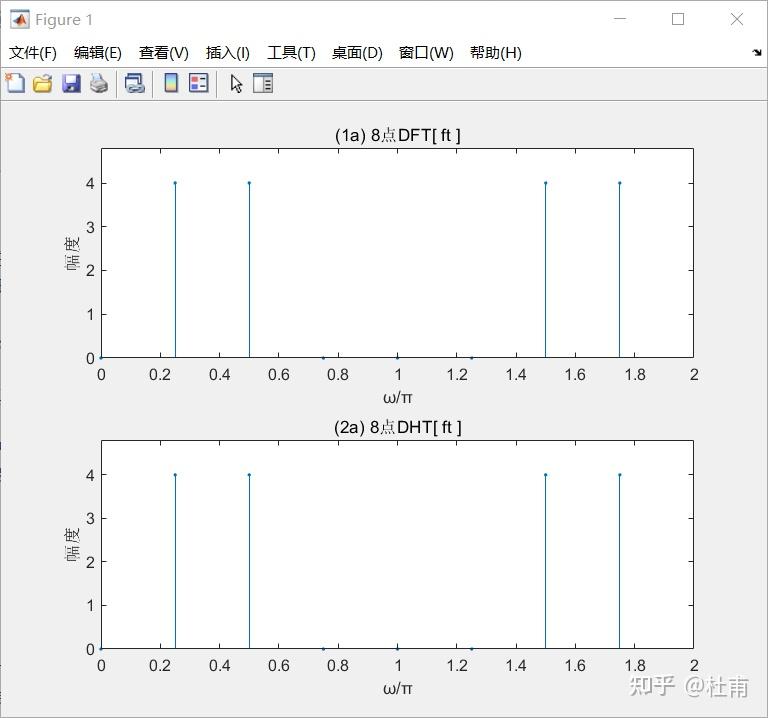Viewport: 768px width, 718px height.
Task: Open the 桌面(D) menu
Action: pos(357,52)
